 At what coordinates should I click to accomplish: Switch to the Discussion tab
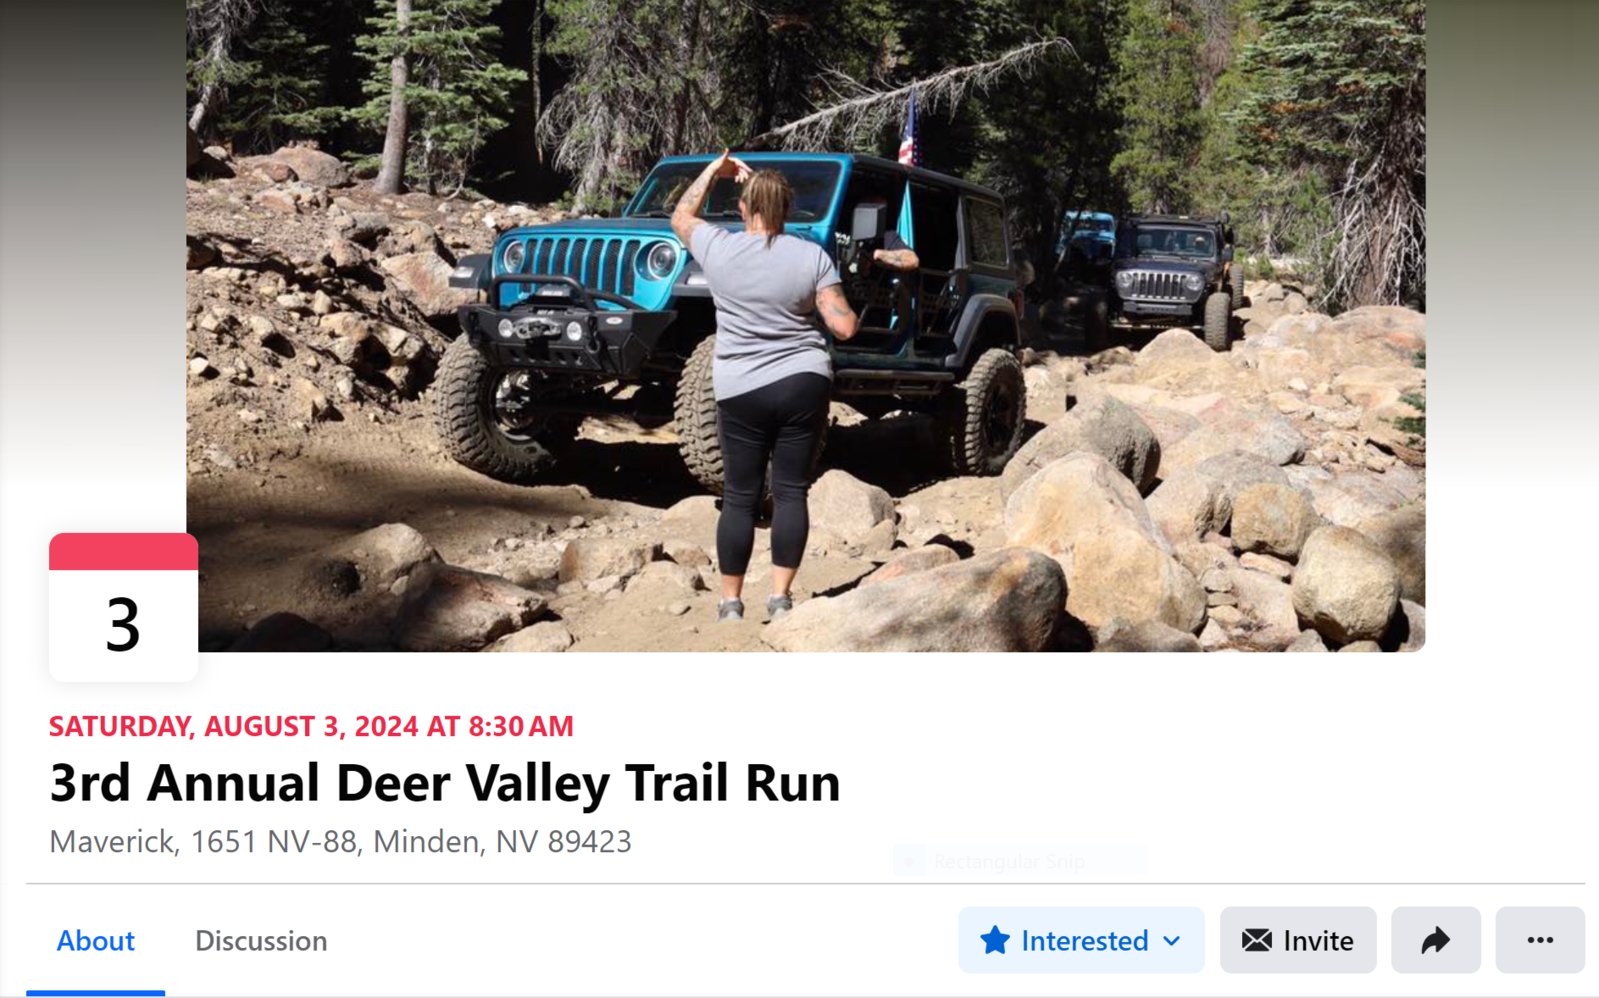click(261, 941)
